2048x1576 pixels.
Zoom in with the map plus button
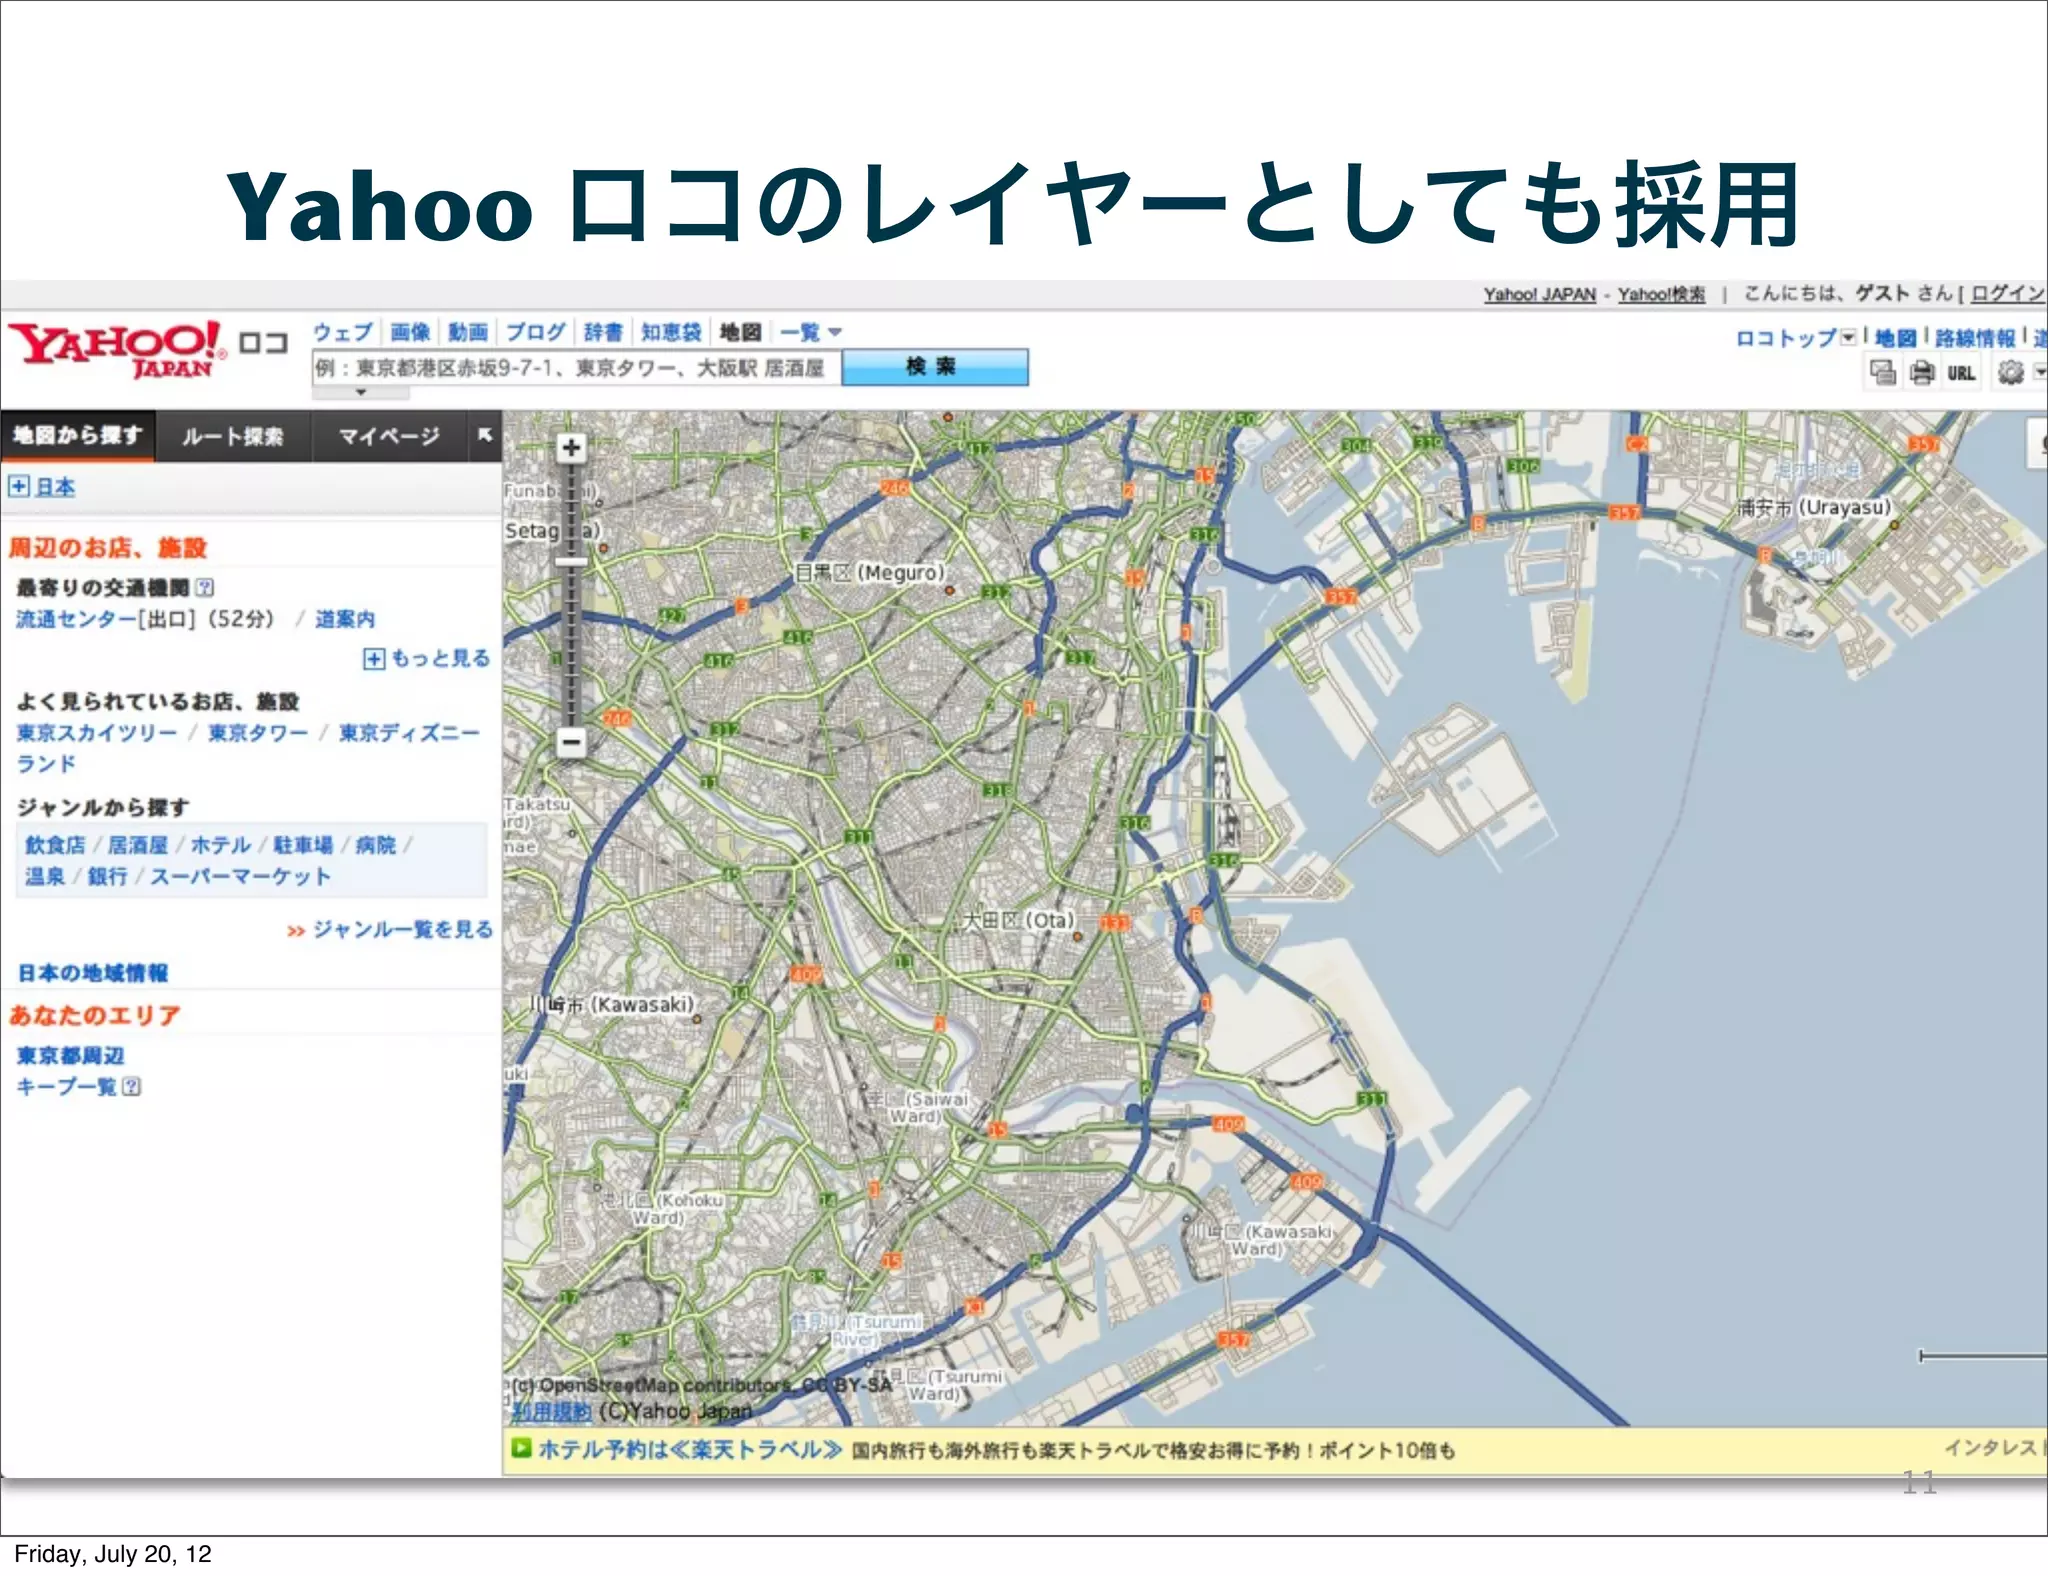[571, 447]
